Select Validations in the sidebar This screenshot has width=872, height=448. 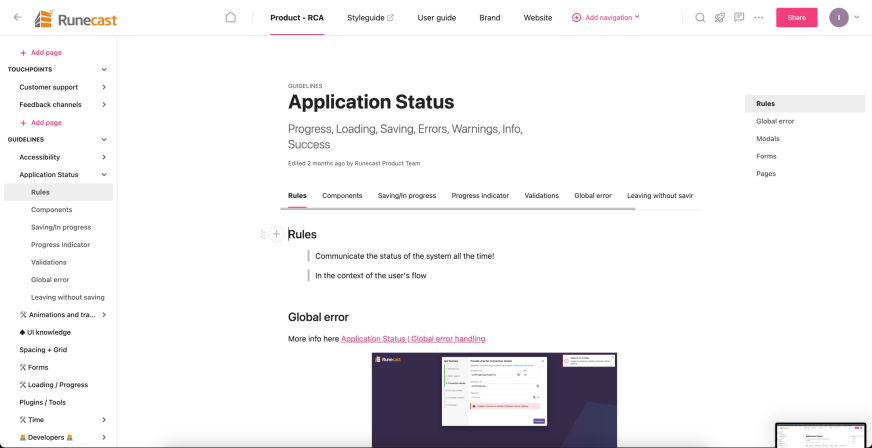coord(49,262)
